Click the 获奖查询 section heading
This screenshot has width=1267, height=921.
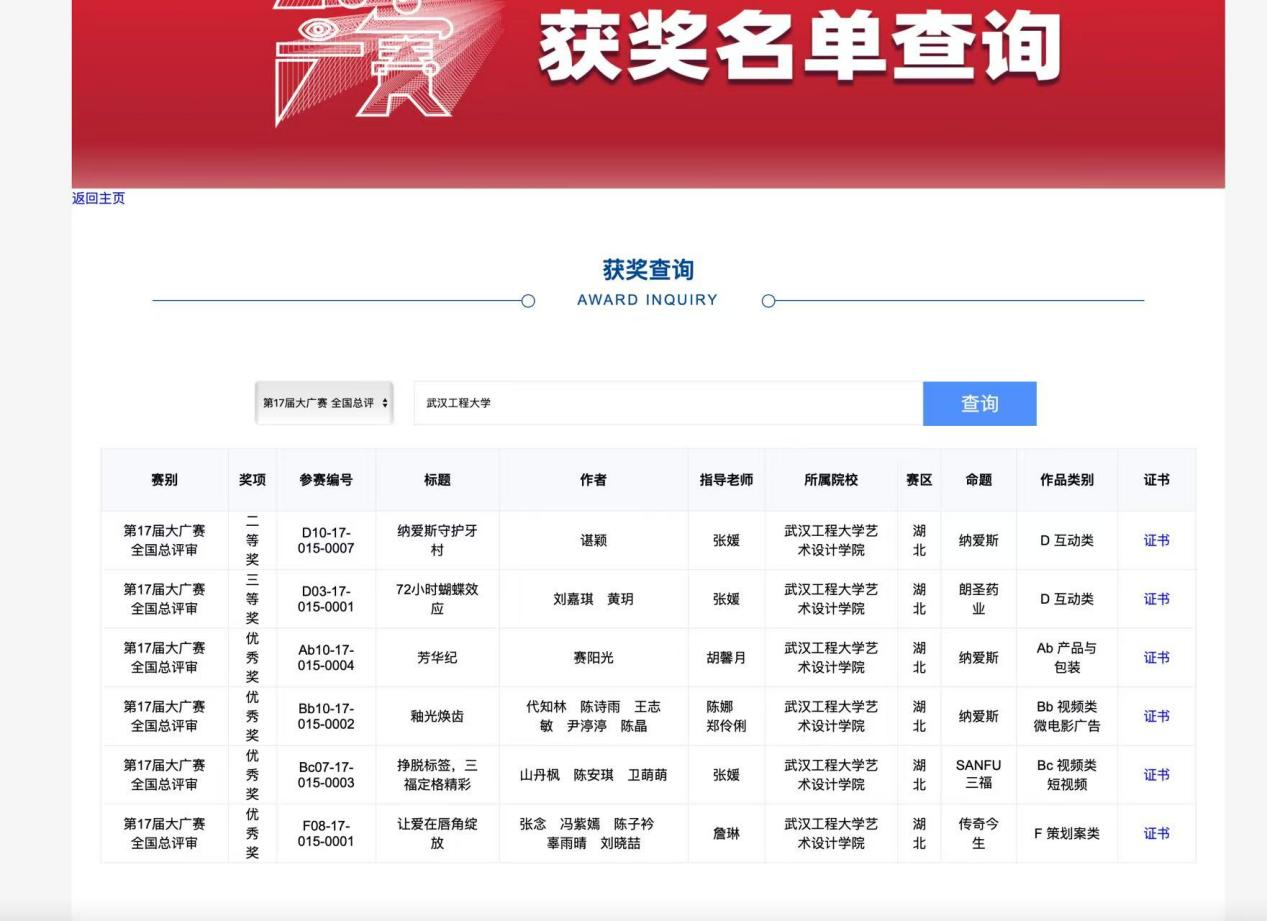tap(647, 270)
